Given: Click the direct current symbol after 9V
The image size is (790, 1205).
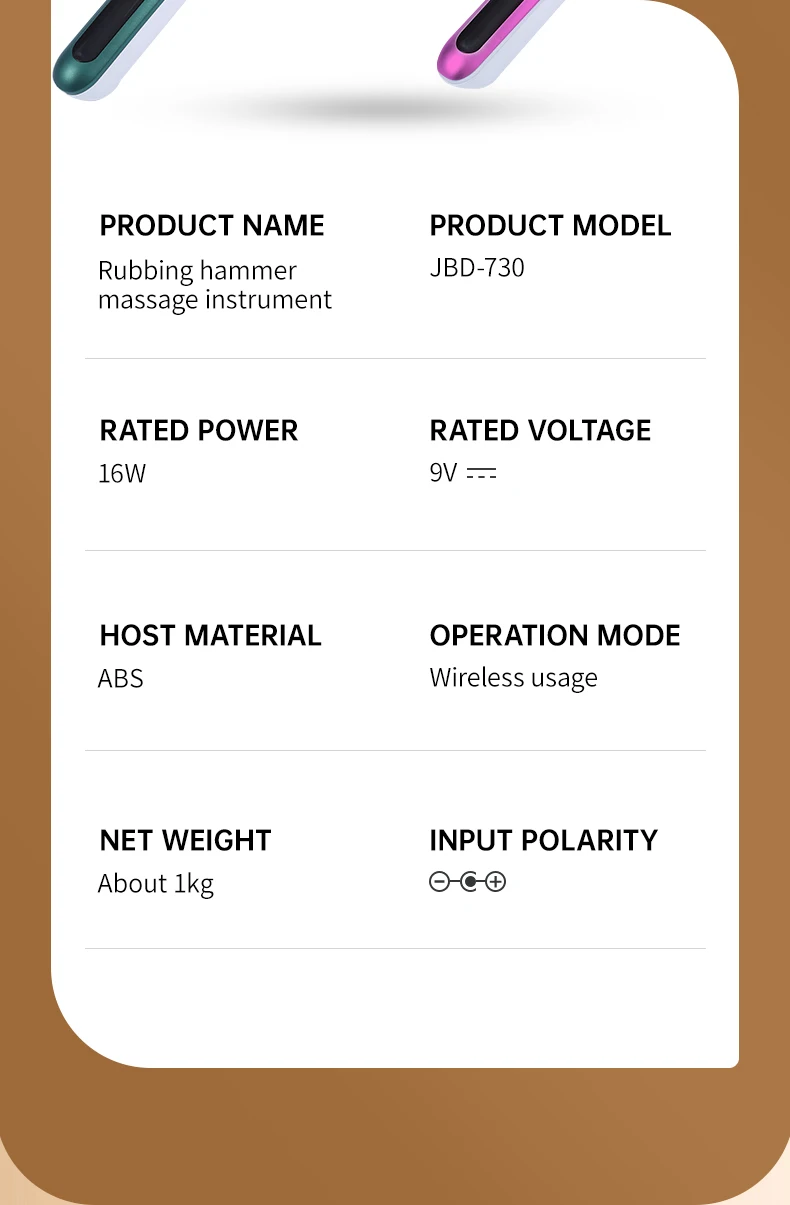Looking at the screenshot, I should tap(481, 473).
